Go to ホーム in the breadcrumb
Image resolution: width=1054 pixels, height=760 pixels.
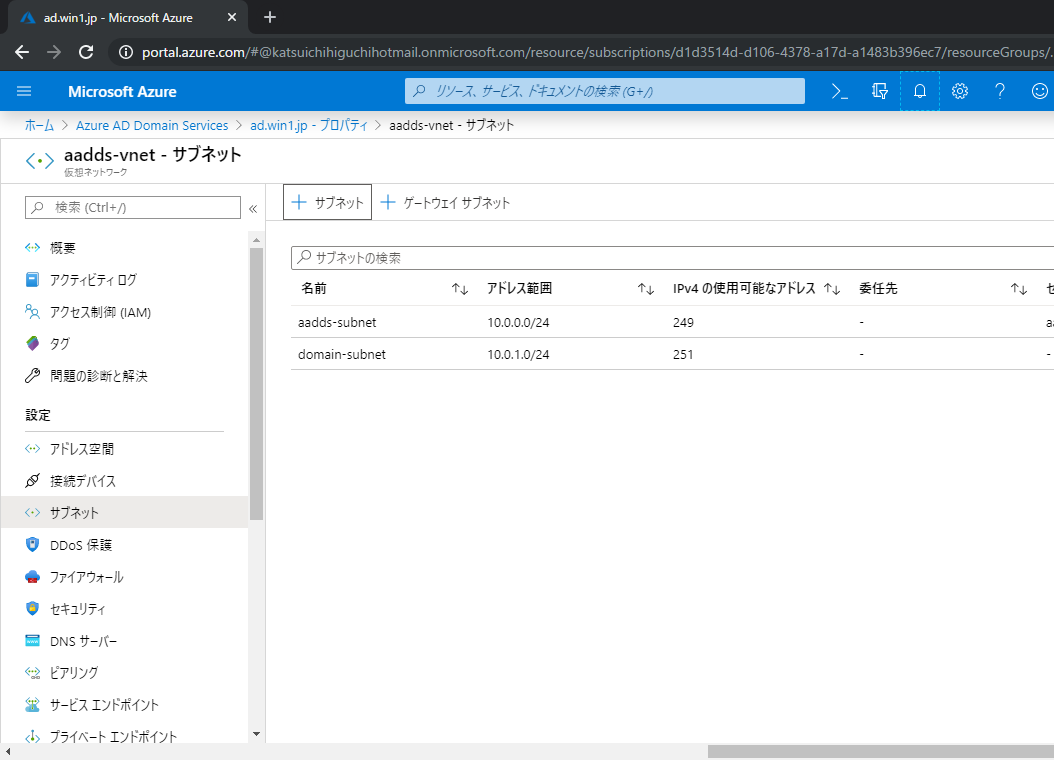click(39, 126)
